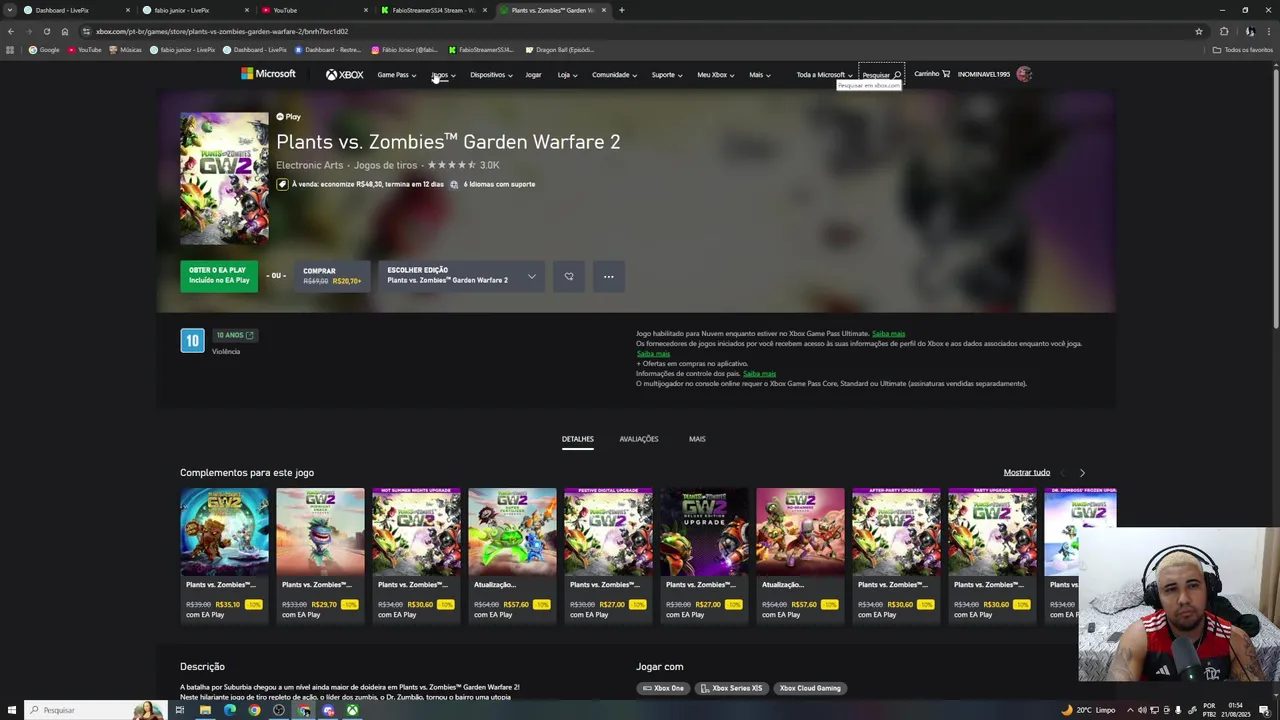Open the bookmarks apps grid icon
Viewport: 1280px width, 720px height.
[10, 50]
